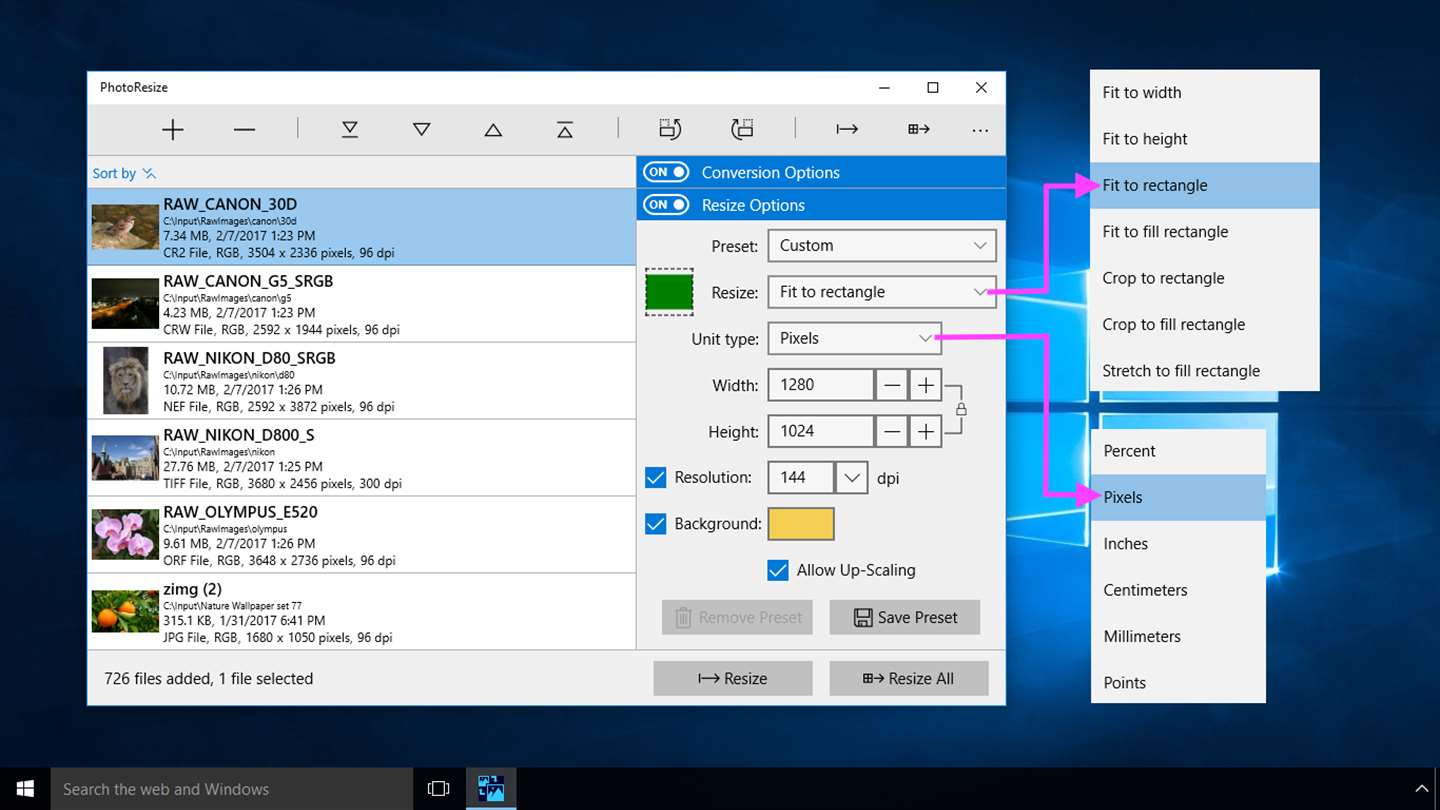1440x810 pixels.
Task: Uncheck the Background checkbox
Action: (656, 524)
